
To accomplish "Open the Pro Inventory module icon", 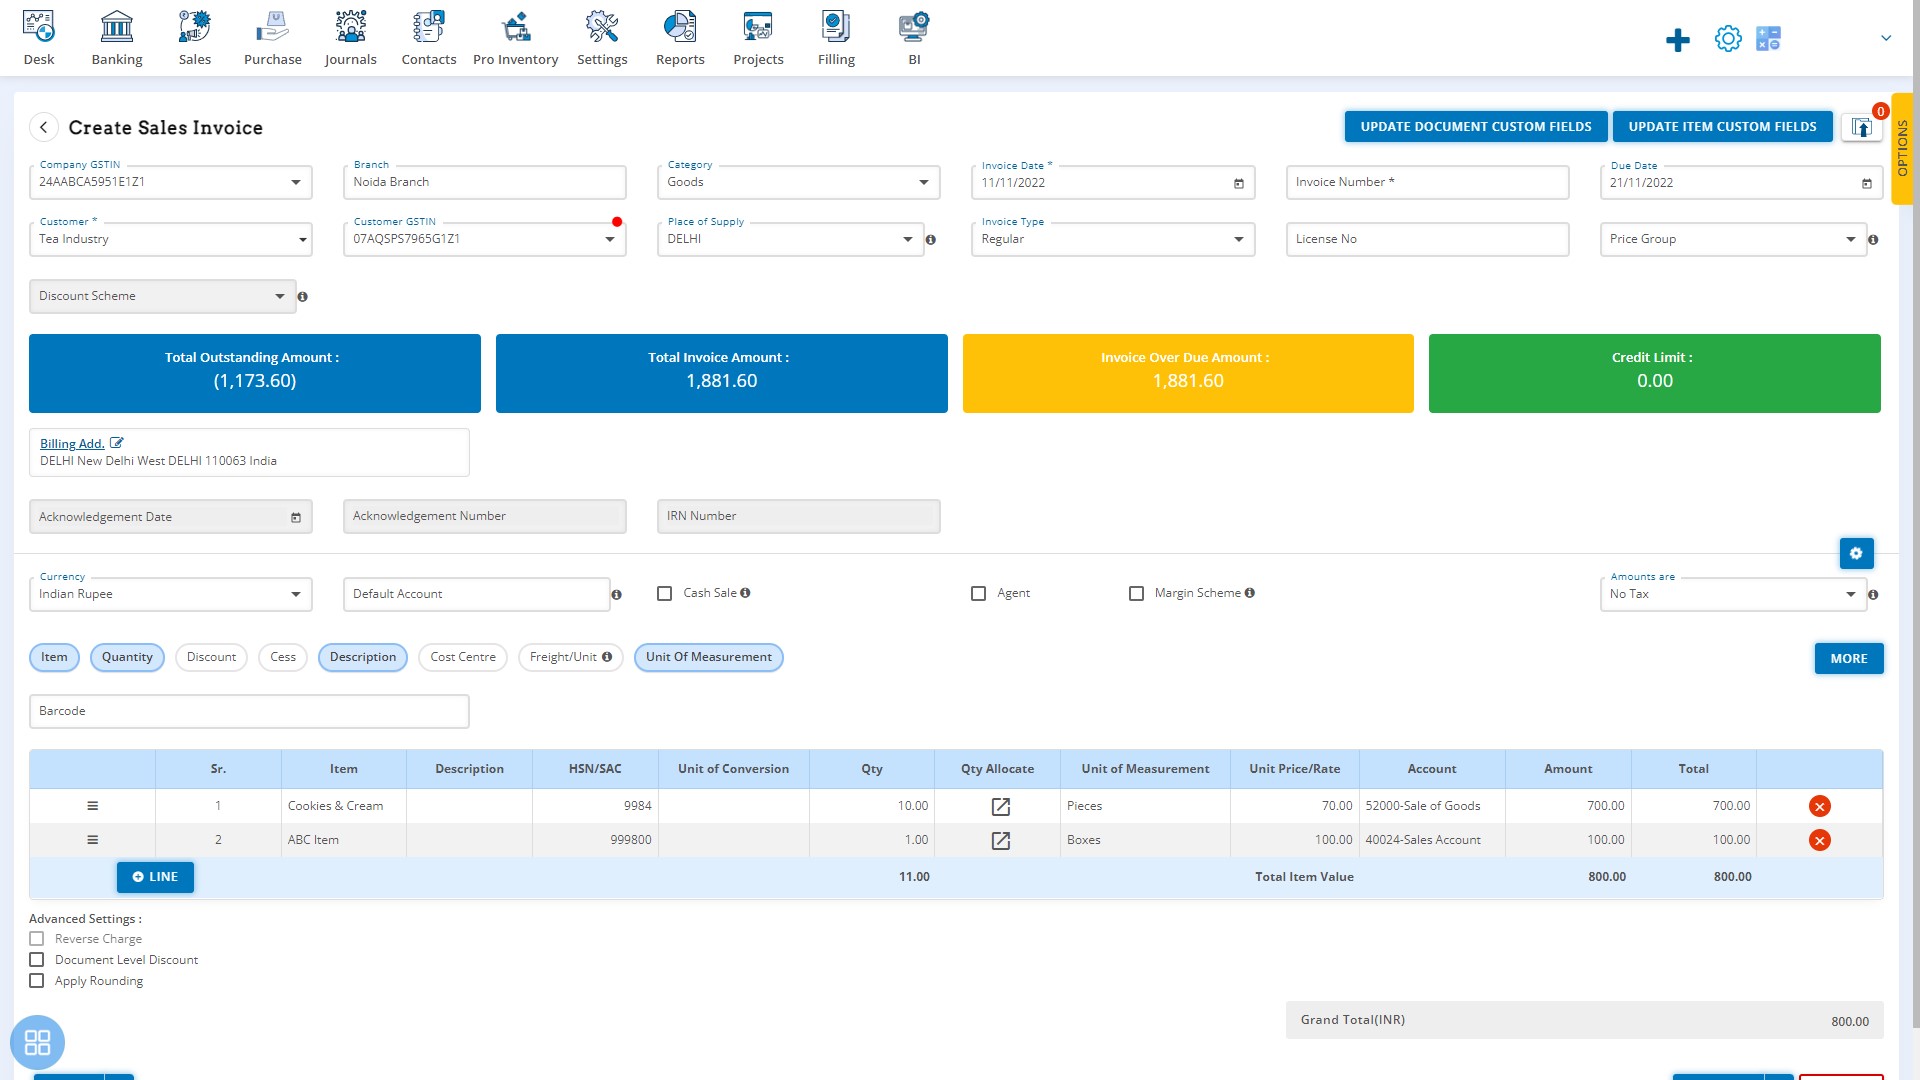I will pos(516,27).
